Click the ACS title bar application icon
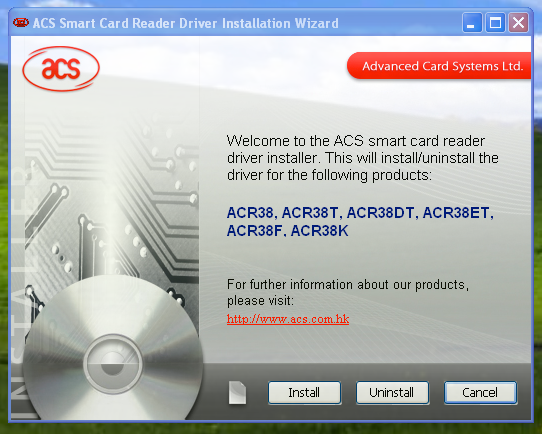 coord(21,23)
